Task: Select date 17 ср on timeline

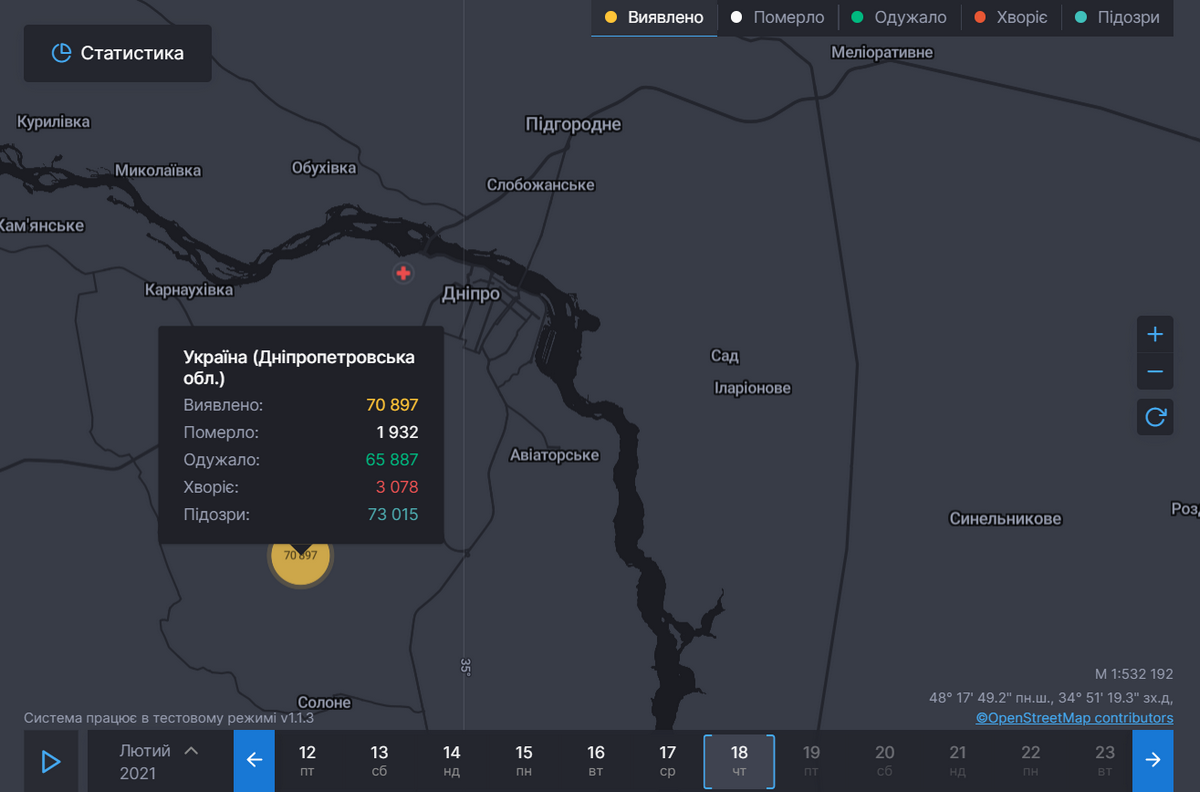Action: 668,761
